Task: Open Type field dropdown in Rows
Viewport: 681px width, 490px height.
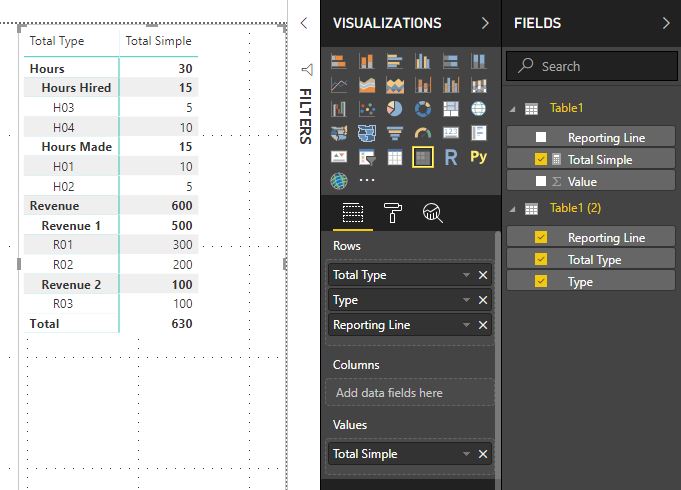Action: point(466,300)
